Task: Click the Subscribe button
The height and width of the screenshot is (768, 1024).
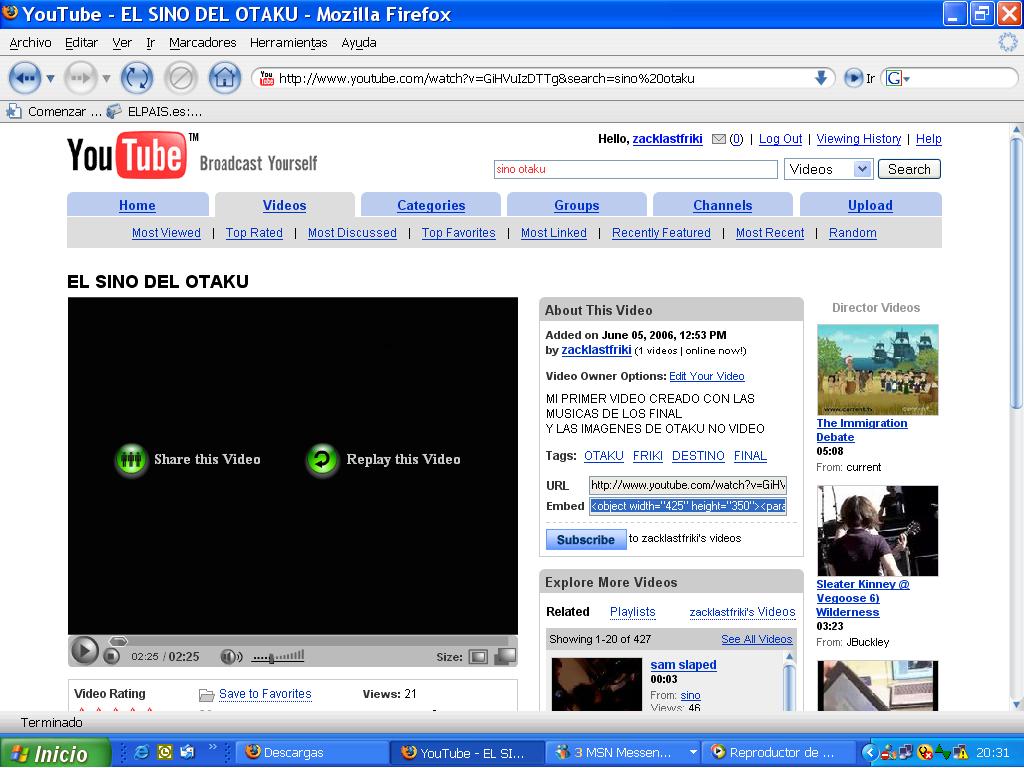Action: (x=586, y=539)
